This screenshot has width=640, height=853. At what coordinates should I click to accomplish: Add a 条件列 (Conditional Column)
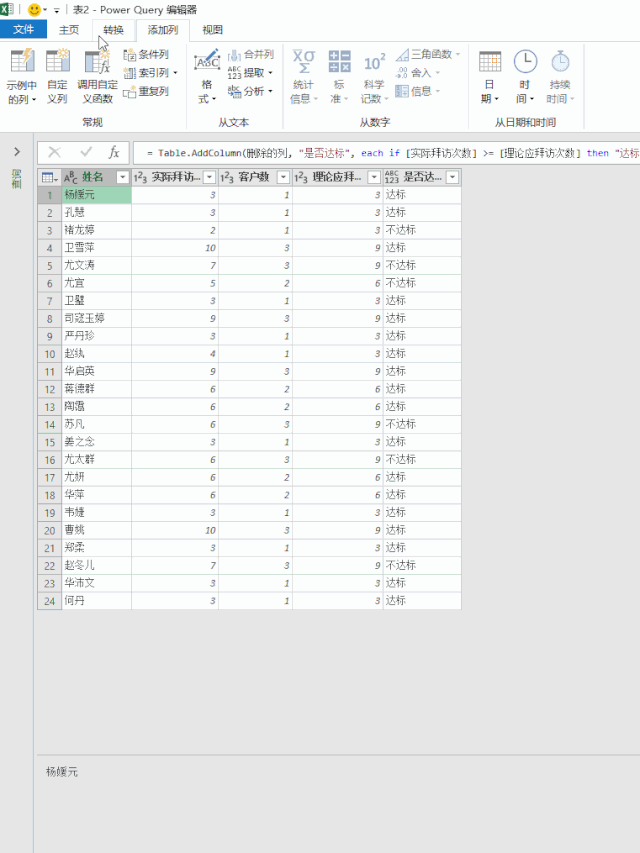click(146, 54)
